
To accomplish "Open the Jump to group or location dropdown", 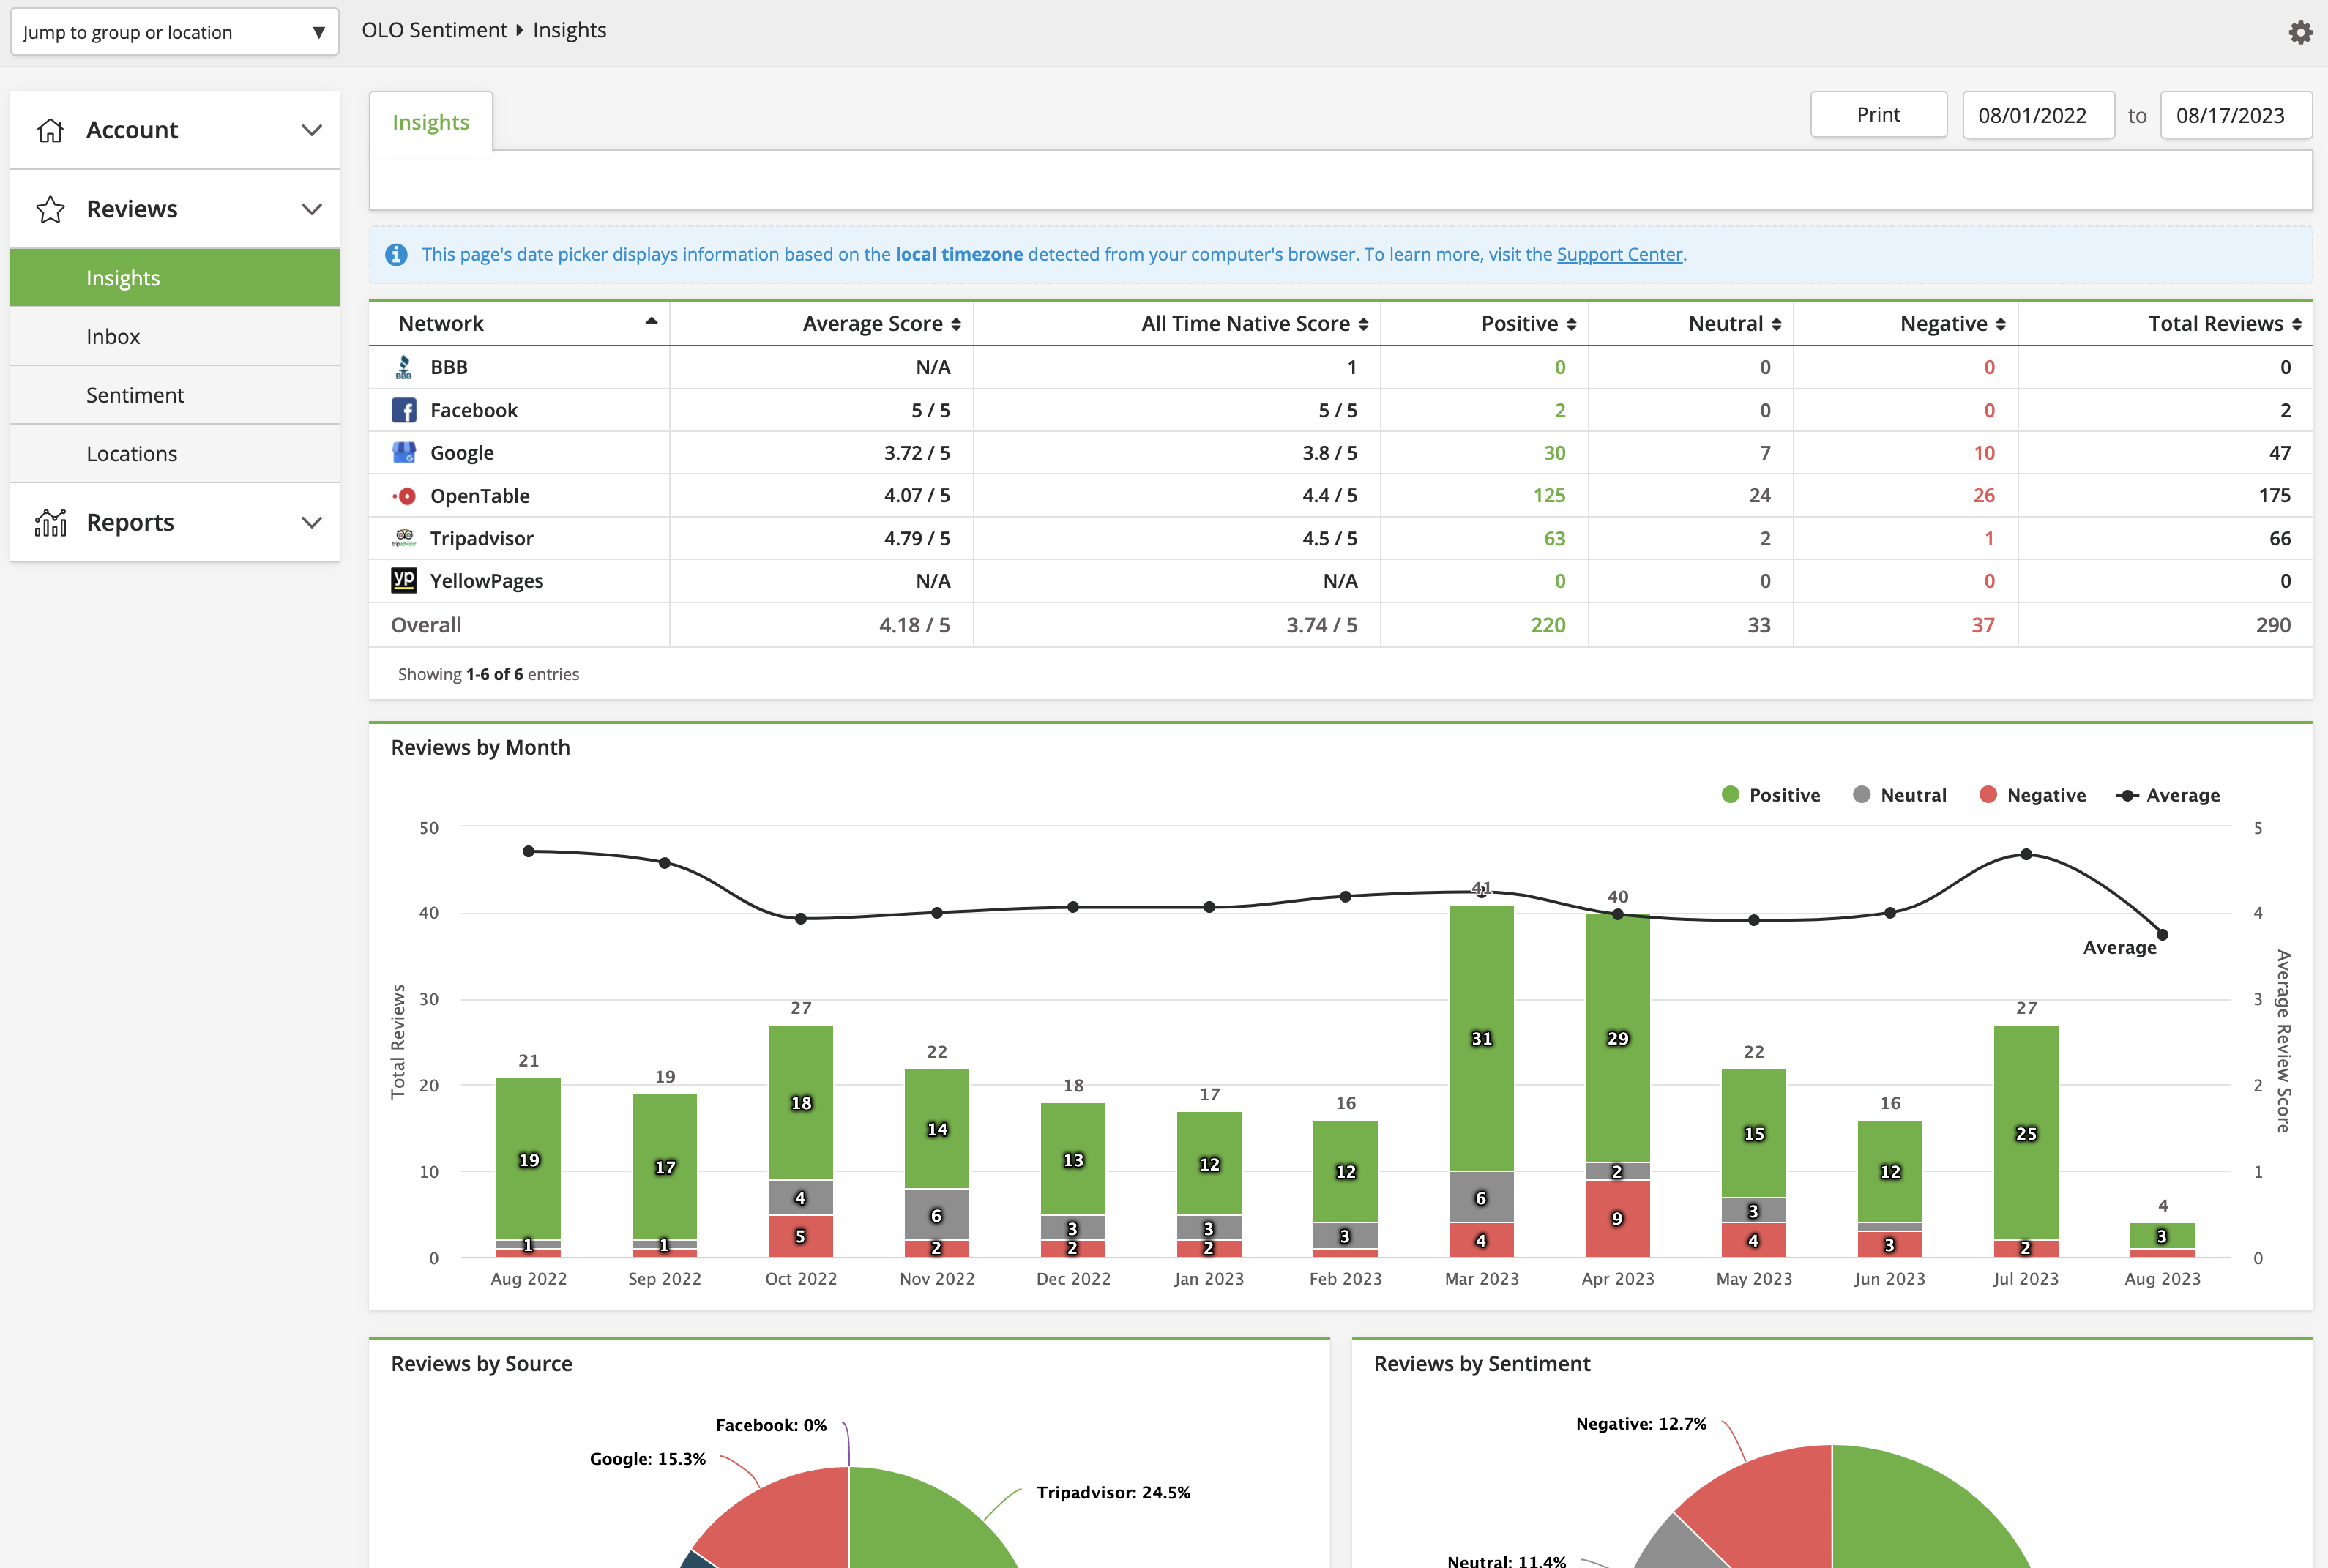I will [x=175, y=32].
